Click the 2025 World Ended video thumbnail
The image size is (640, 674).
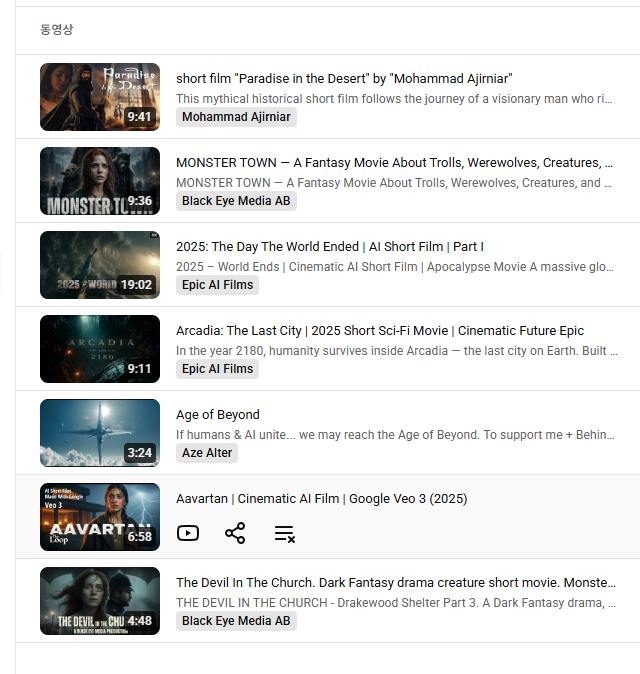point(100,265)
